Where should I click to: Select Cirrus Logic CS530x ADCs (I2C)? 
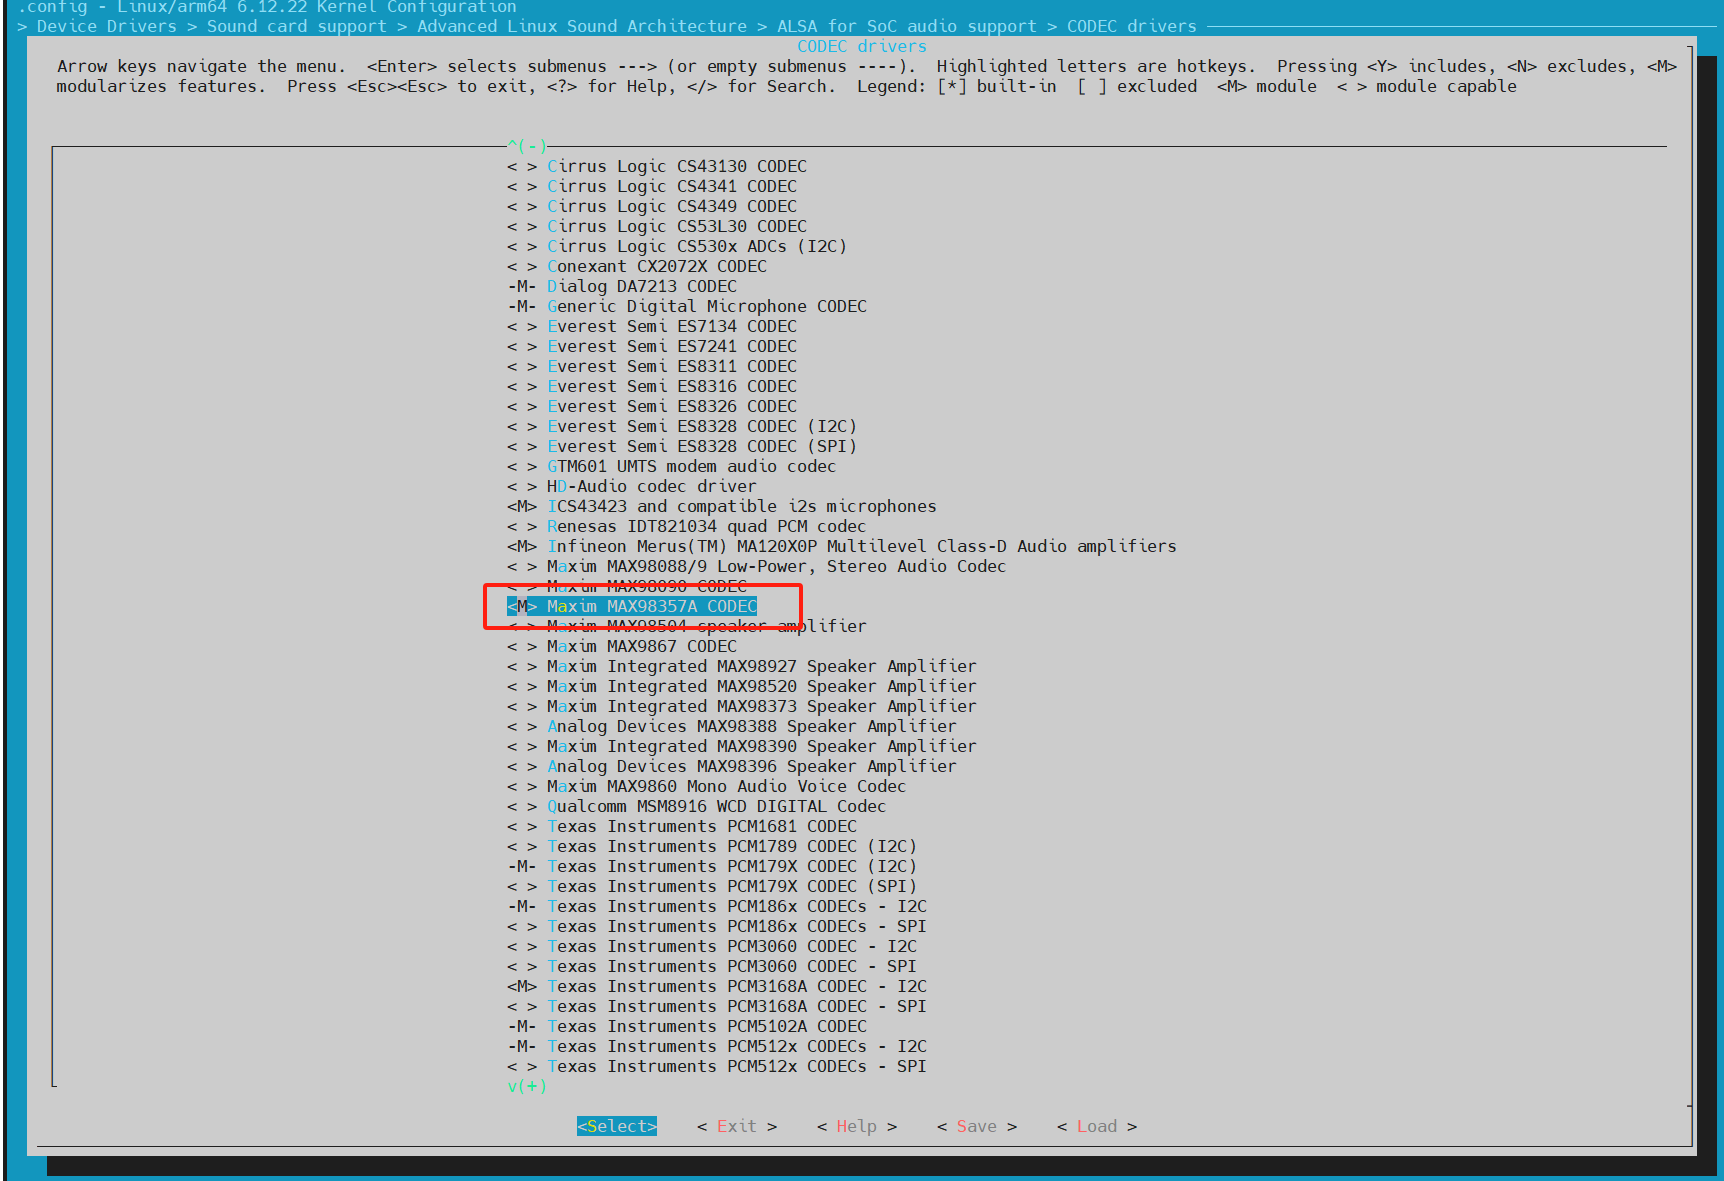[x=677, y=246]
